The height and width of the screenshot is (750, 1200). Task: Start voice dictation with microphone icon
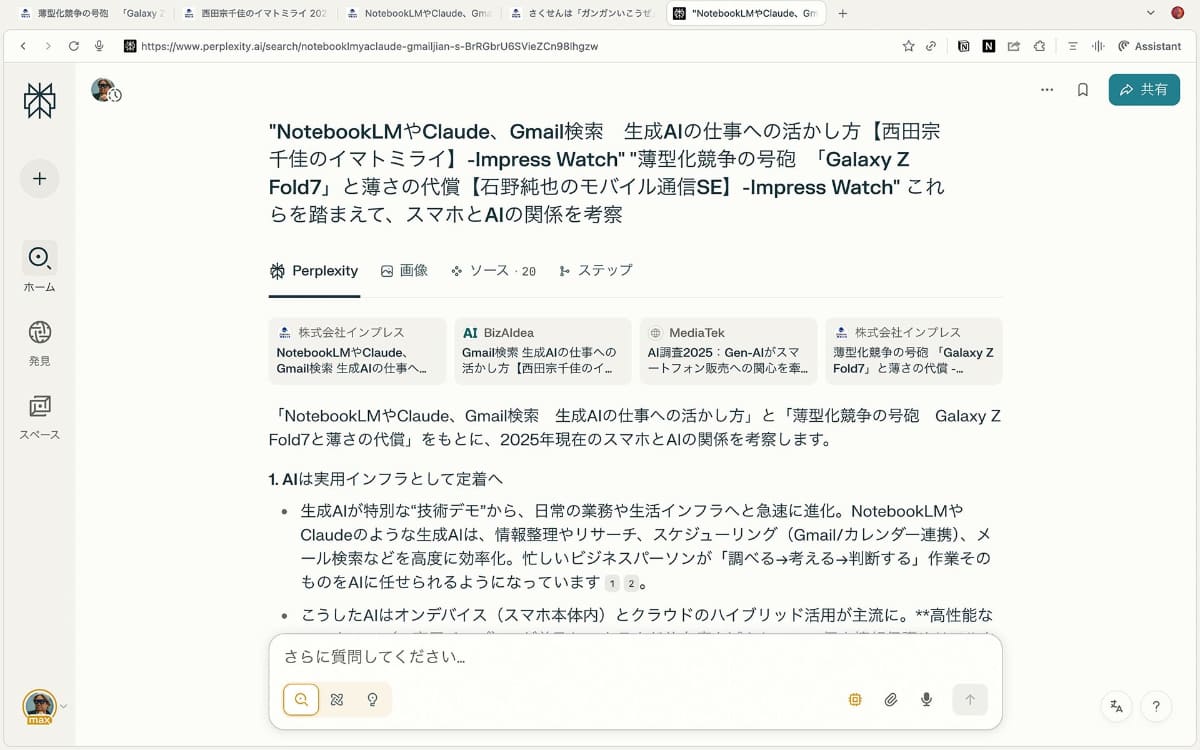pos(927,700)
